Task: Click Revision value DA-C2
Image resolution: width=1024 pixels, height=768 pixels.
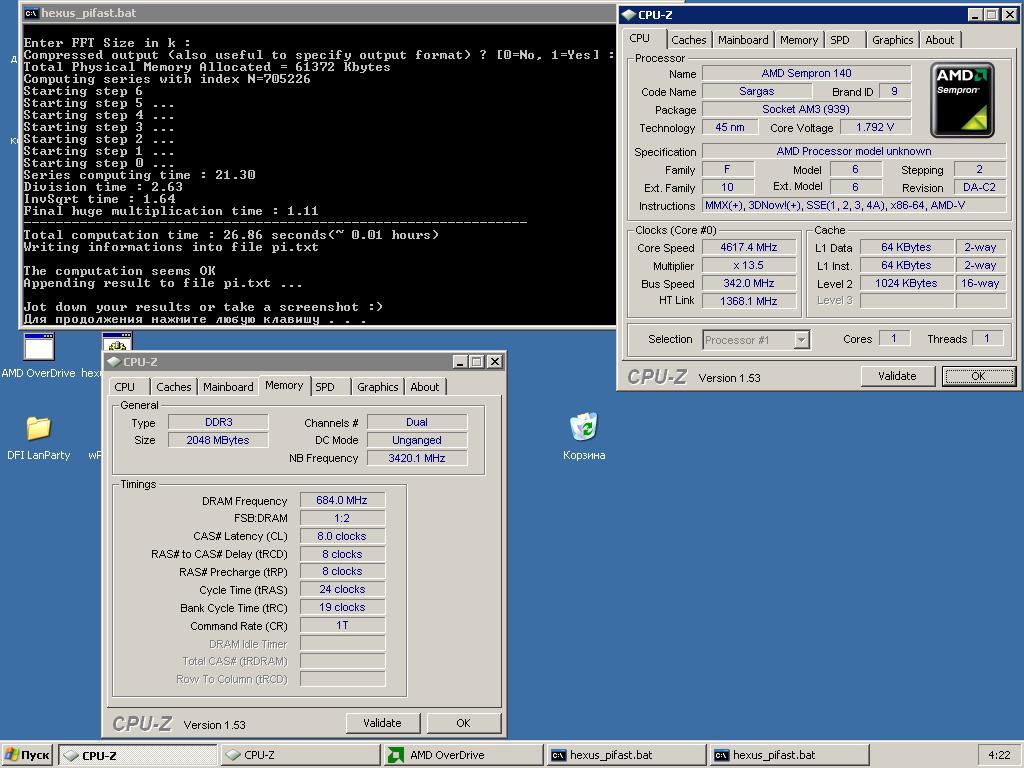Action: (980, 187)
